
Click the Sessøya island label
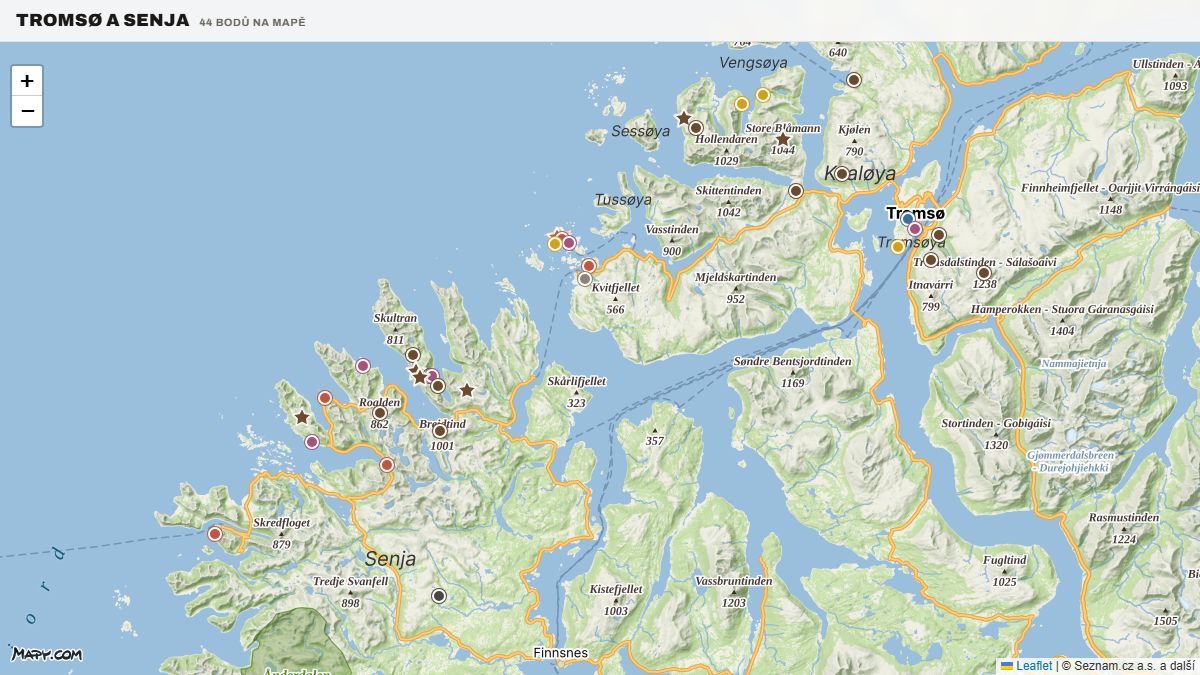tap(641, 131)
